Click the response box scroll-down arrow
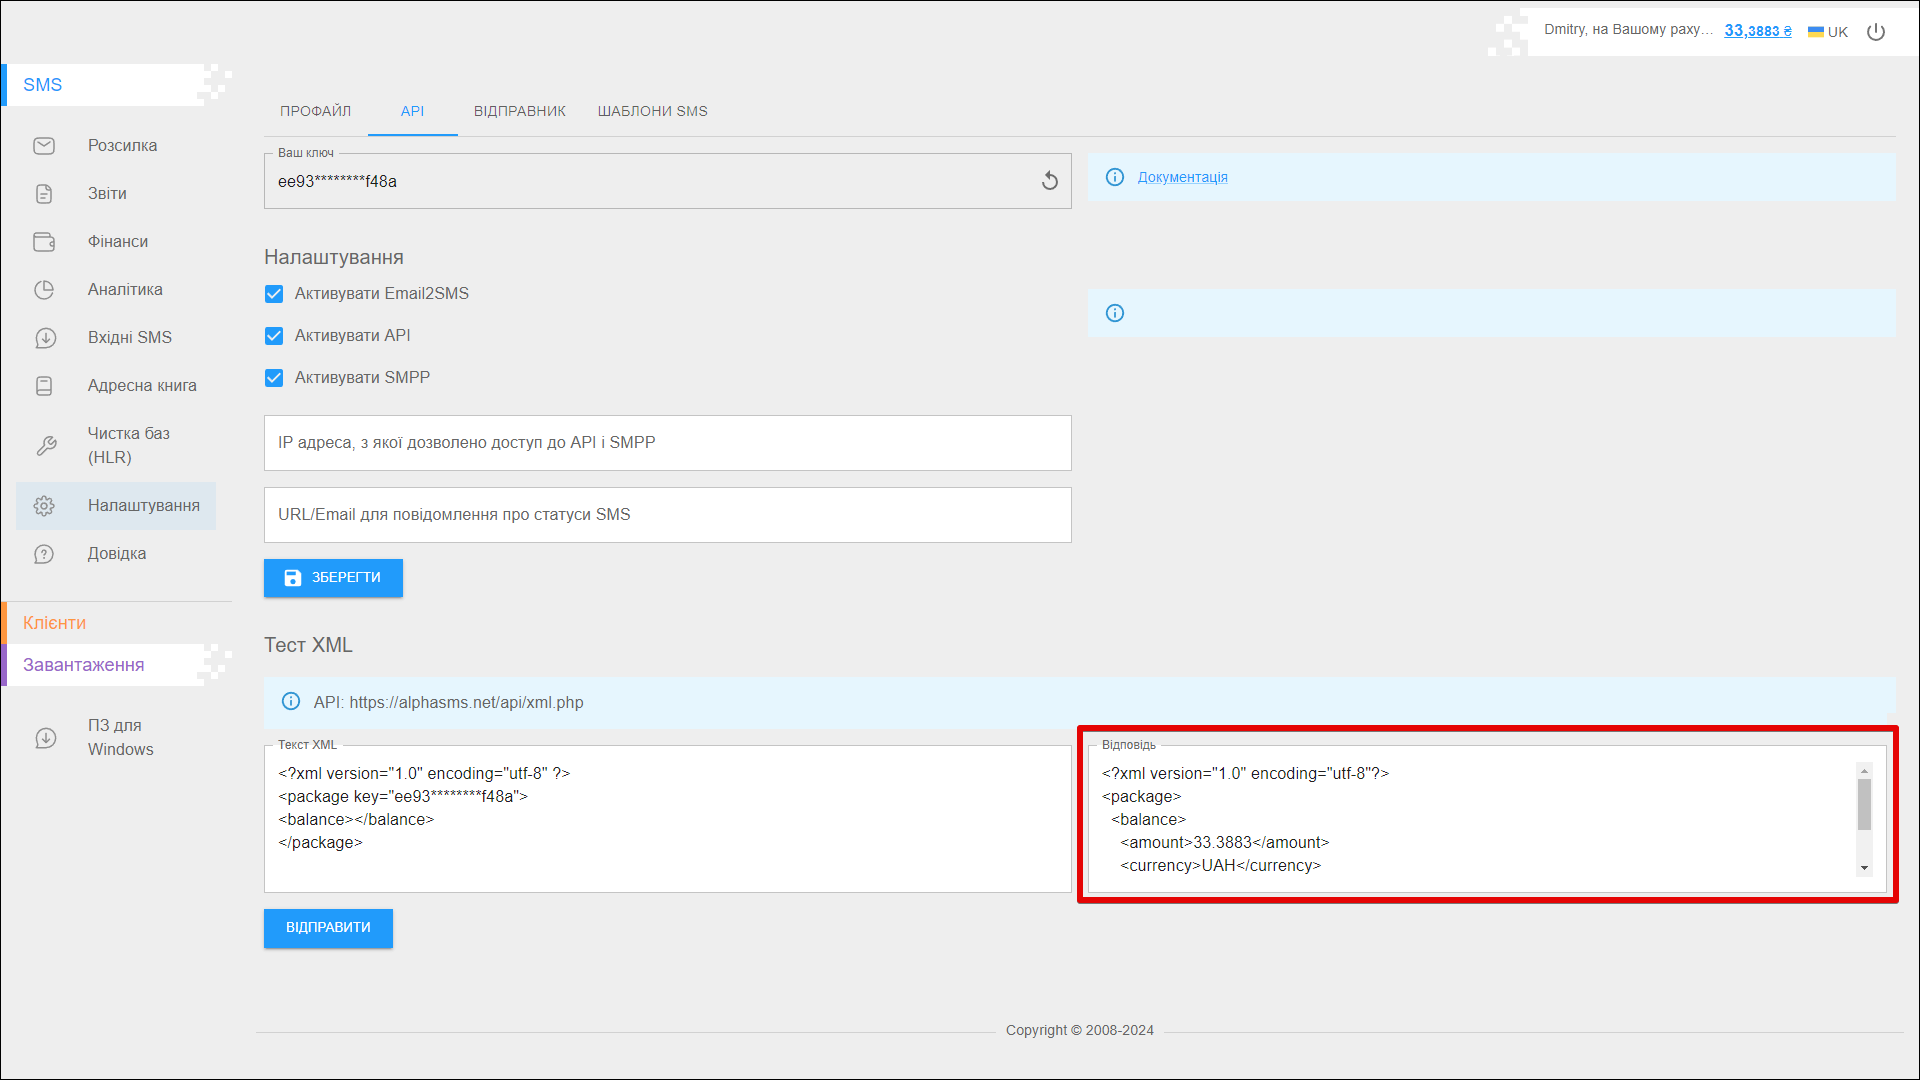Viewport: 1920px width, 1080px height. click(1864, 868)
